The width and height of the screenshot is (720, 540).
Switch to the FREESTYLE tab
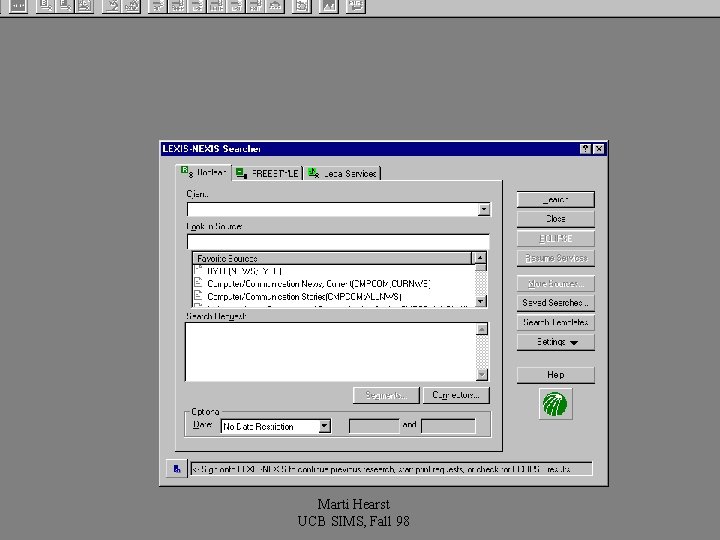coord(267,173)
